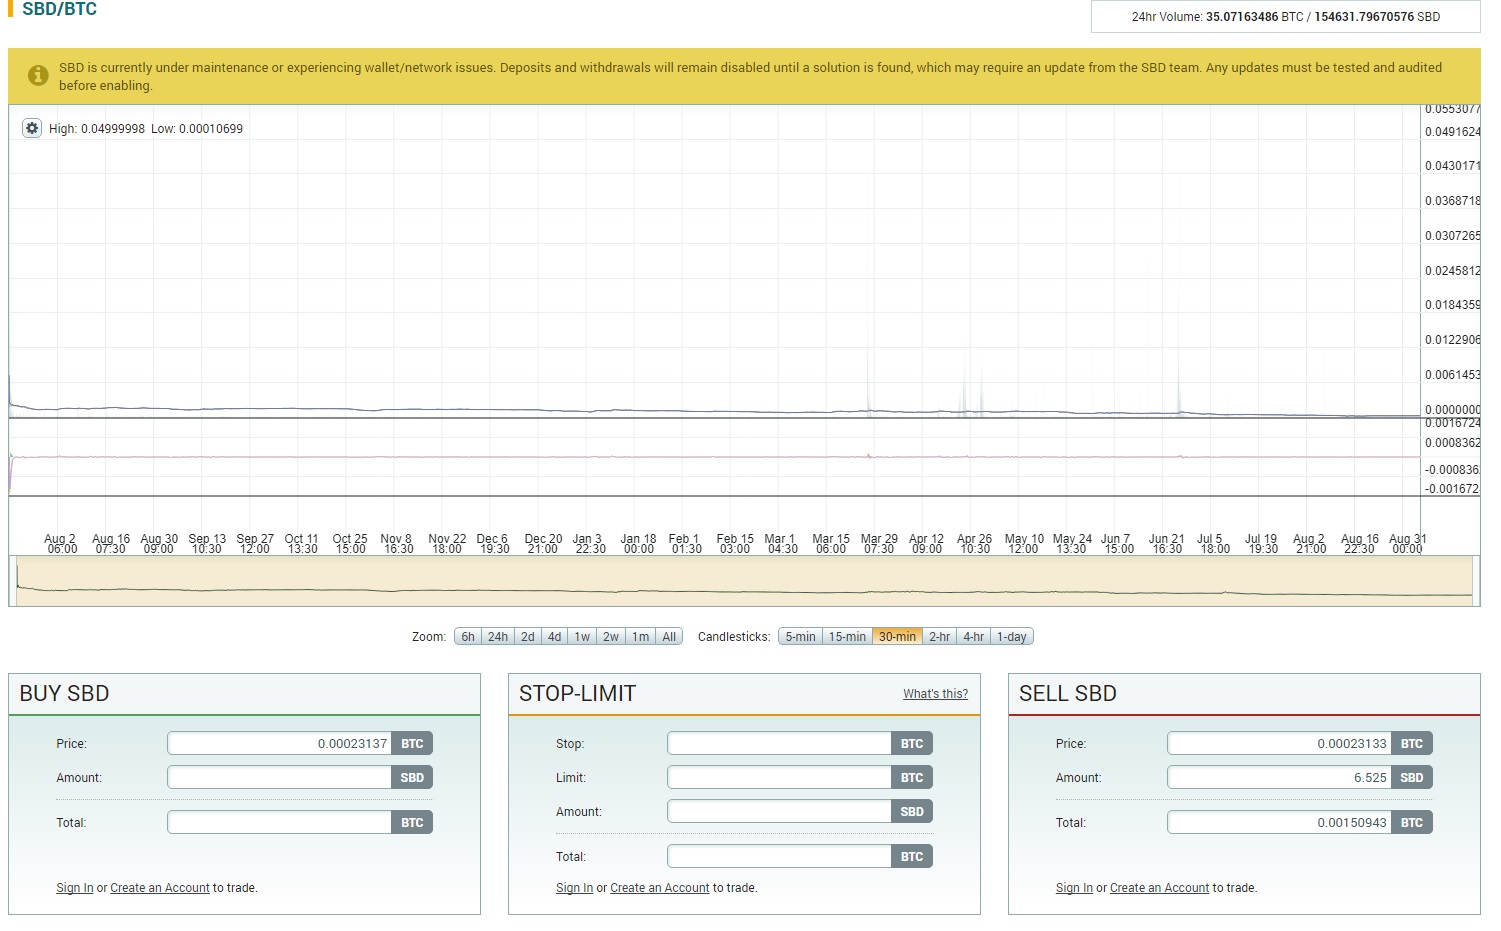Focus the Buy SBD Amount field

pyautogui.click(x=279, y=778)
